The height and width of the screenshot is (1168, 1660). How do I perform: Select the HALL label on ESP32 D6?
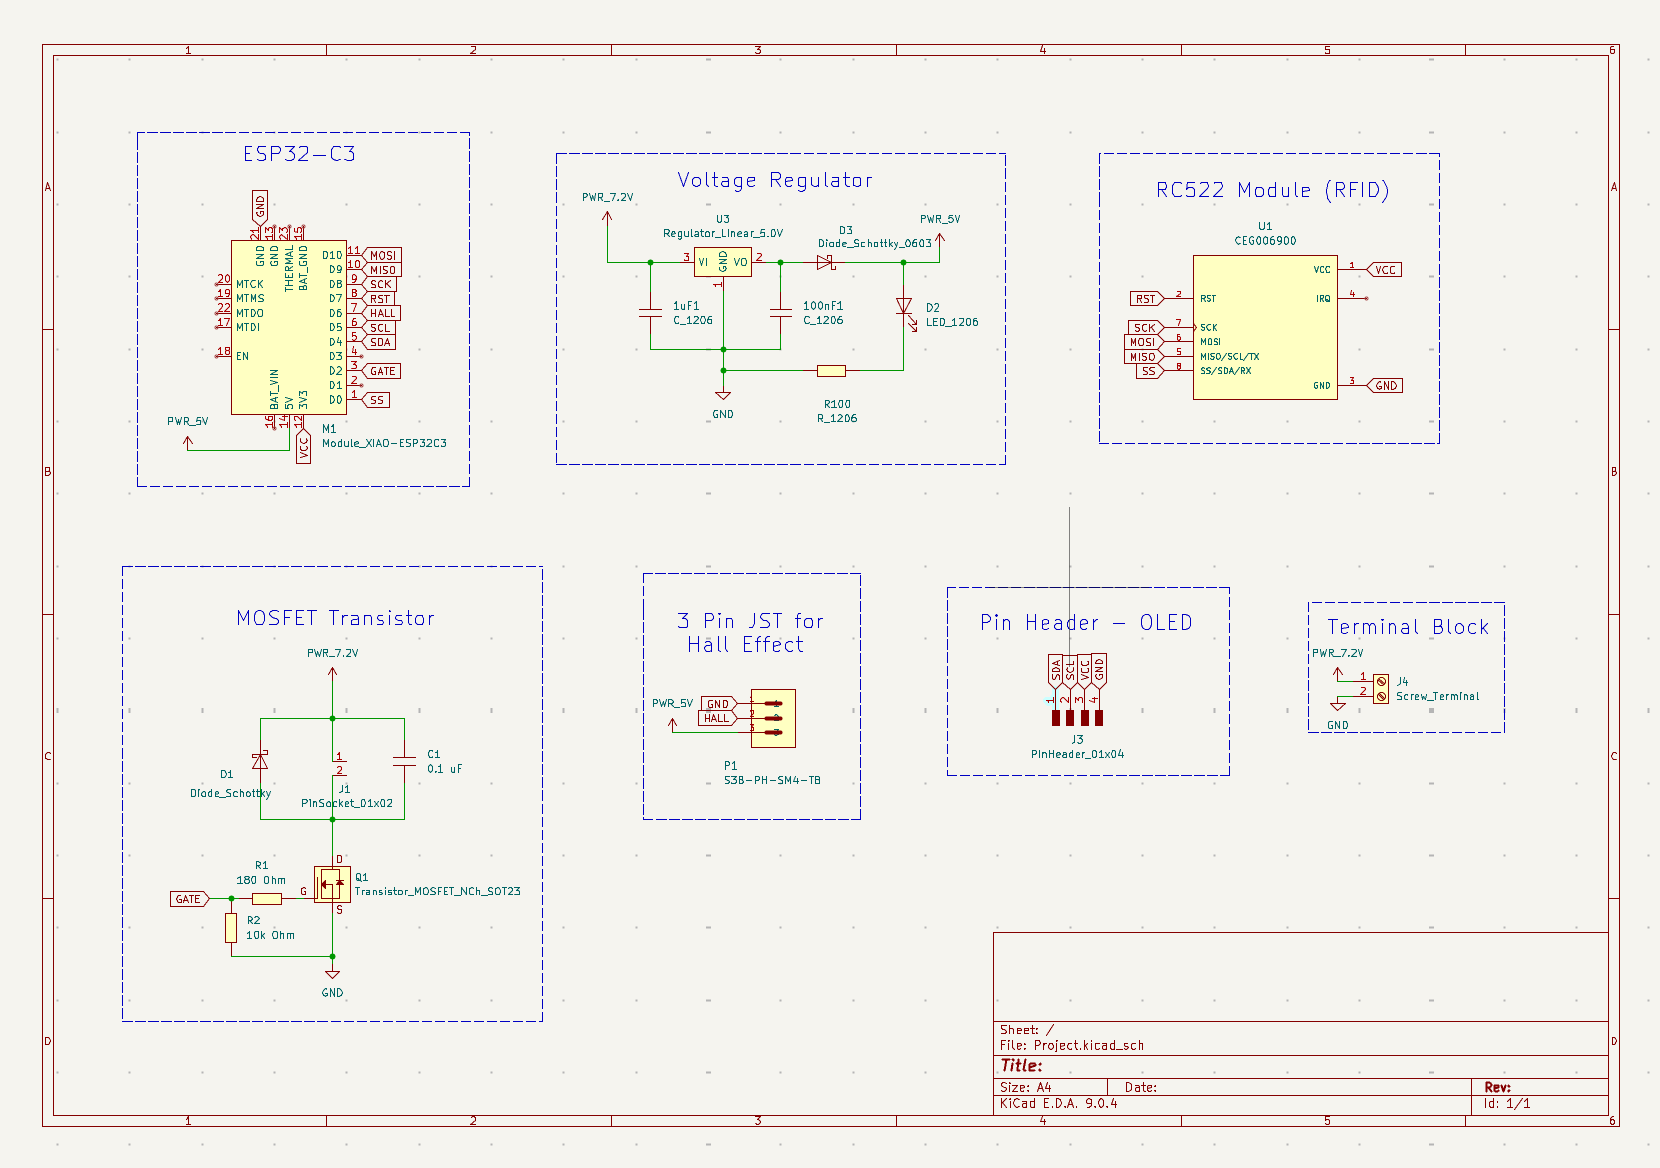click(381, 313)
